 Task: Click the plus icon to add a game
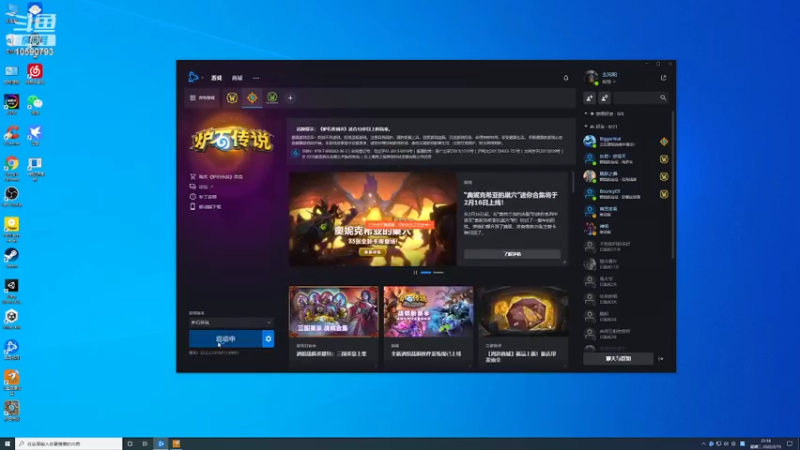pyautogui.click(x=290, y=97)
